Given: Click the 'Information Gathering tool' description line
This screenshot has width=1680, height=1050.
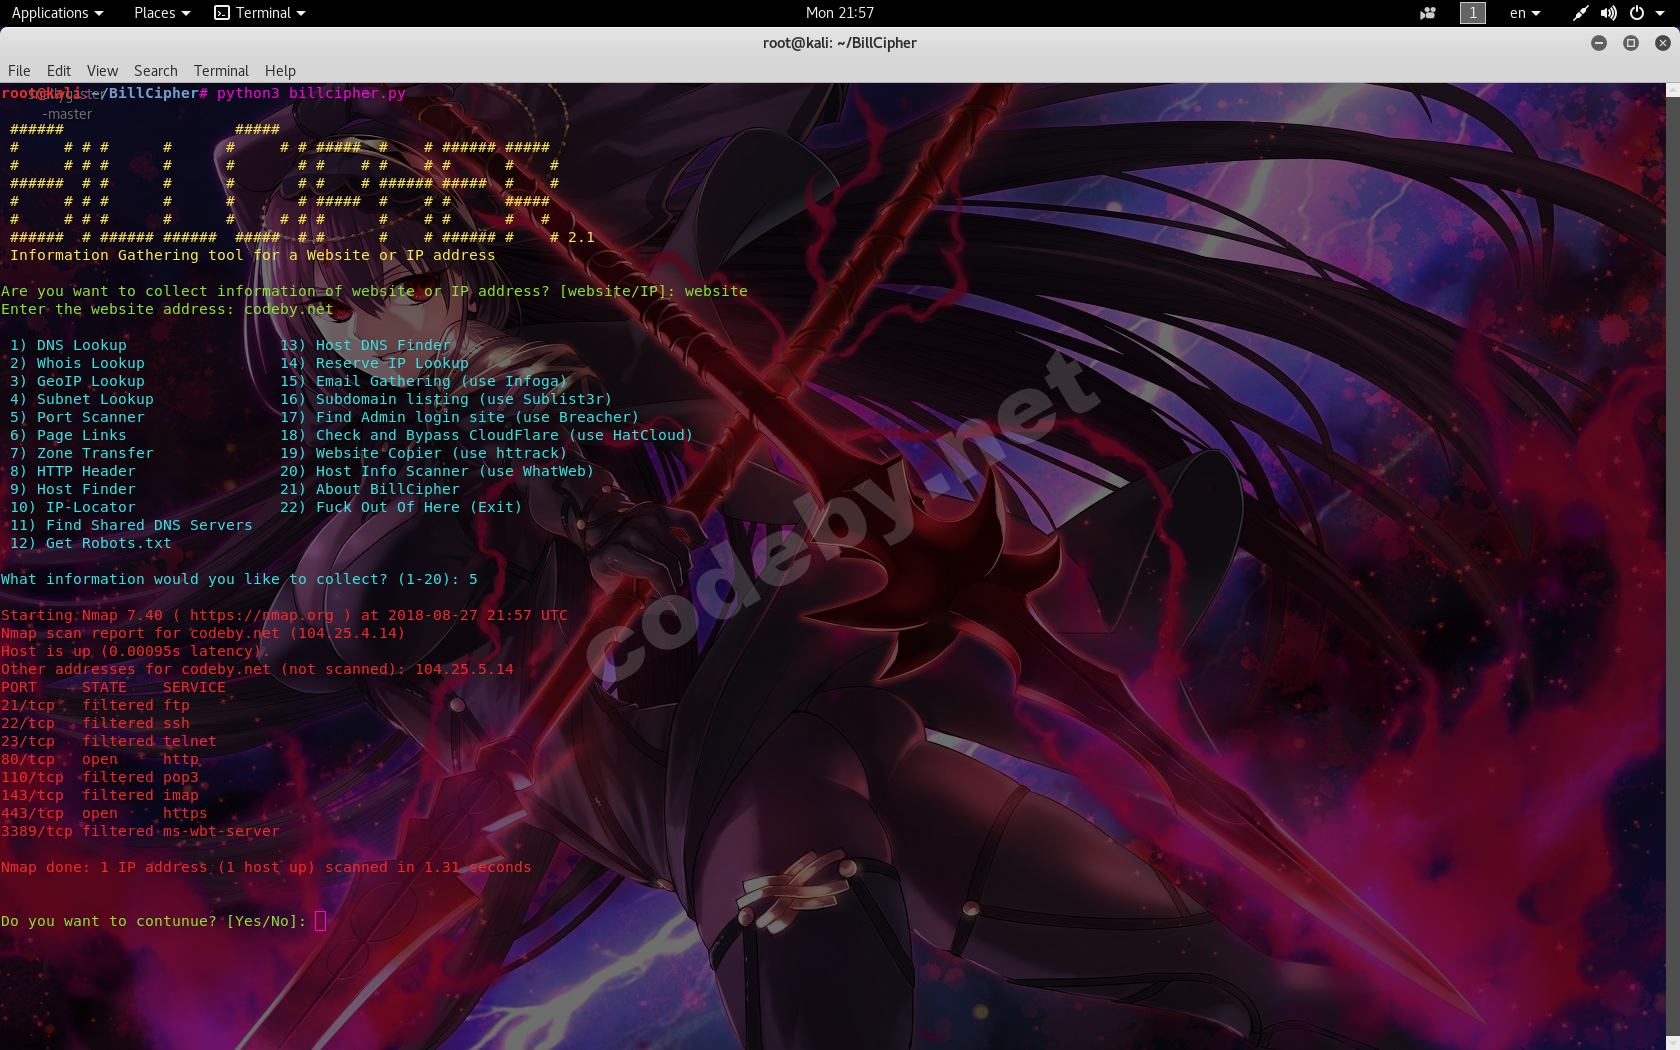Looking at the screenshot, I should coord(253,255).
